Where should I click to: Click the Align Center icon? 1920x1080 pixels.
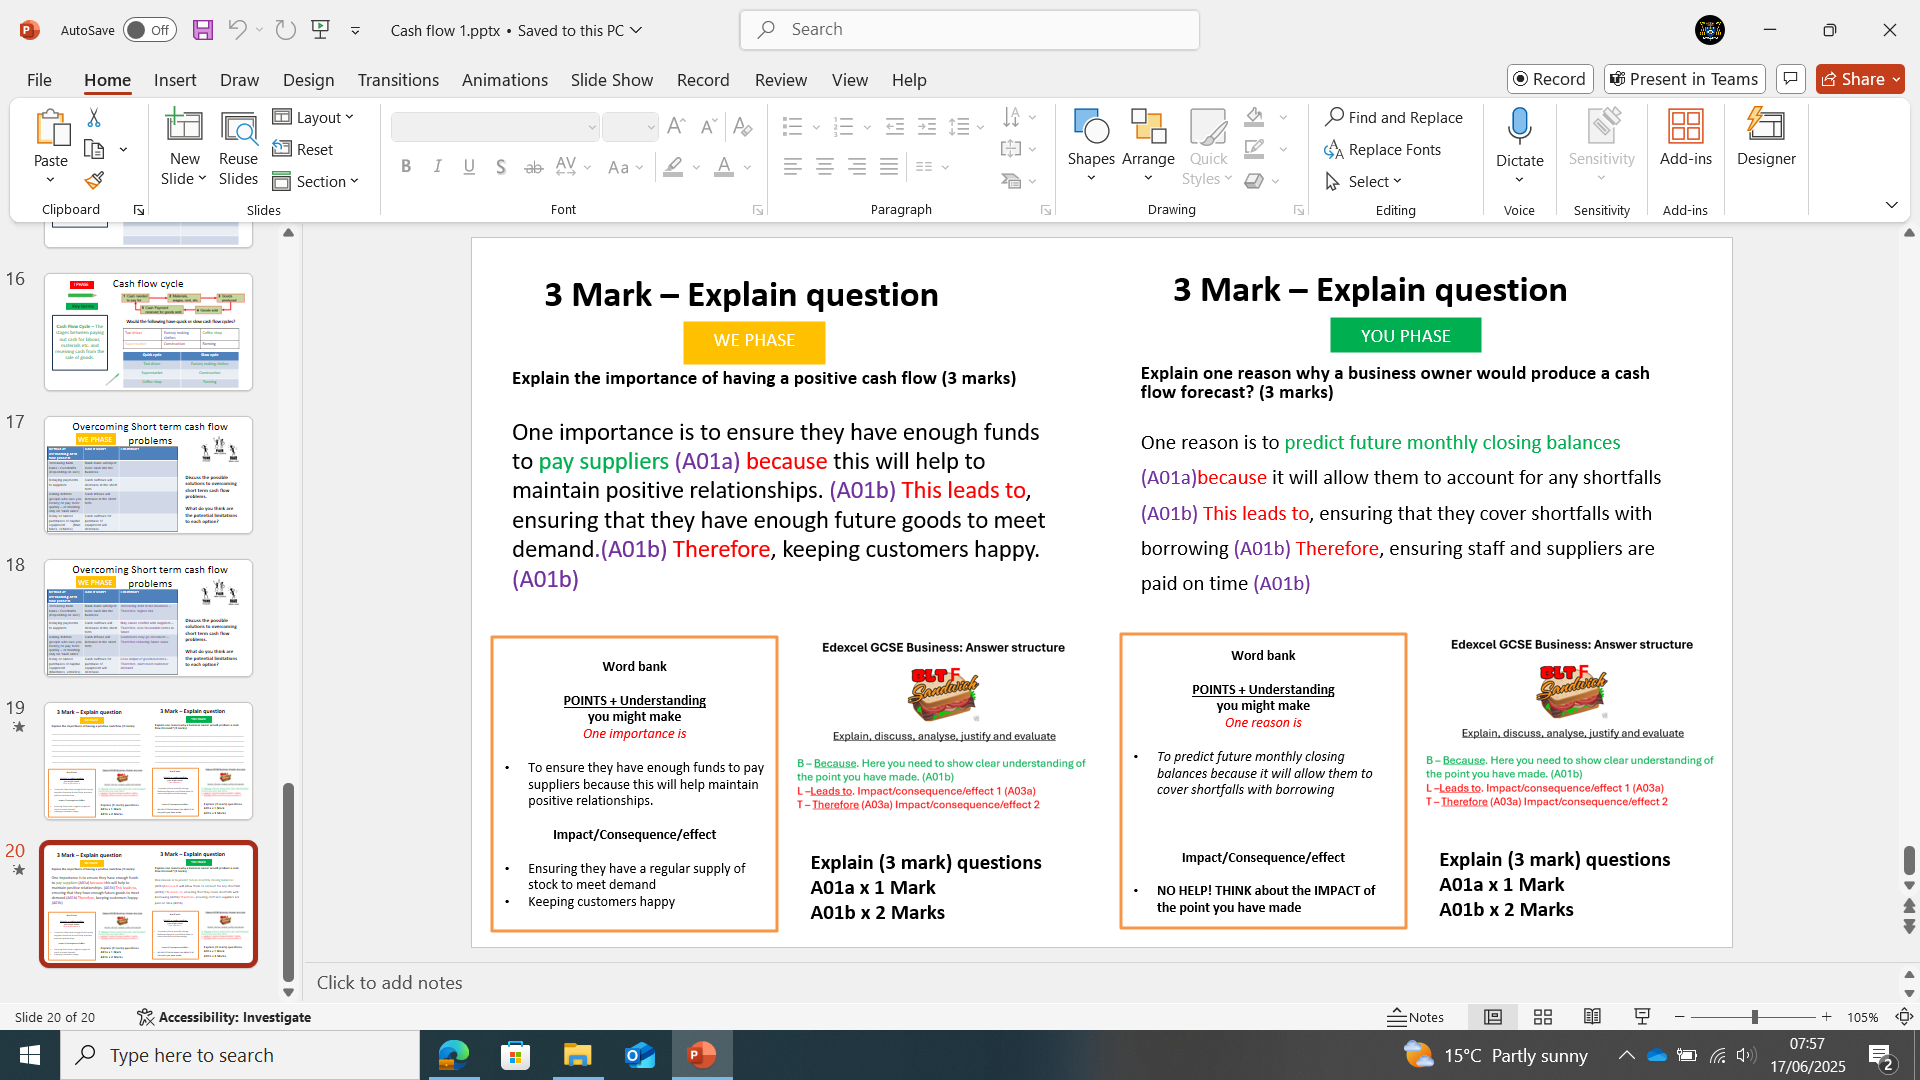click(825, 167)
